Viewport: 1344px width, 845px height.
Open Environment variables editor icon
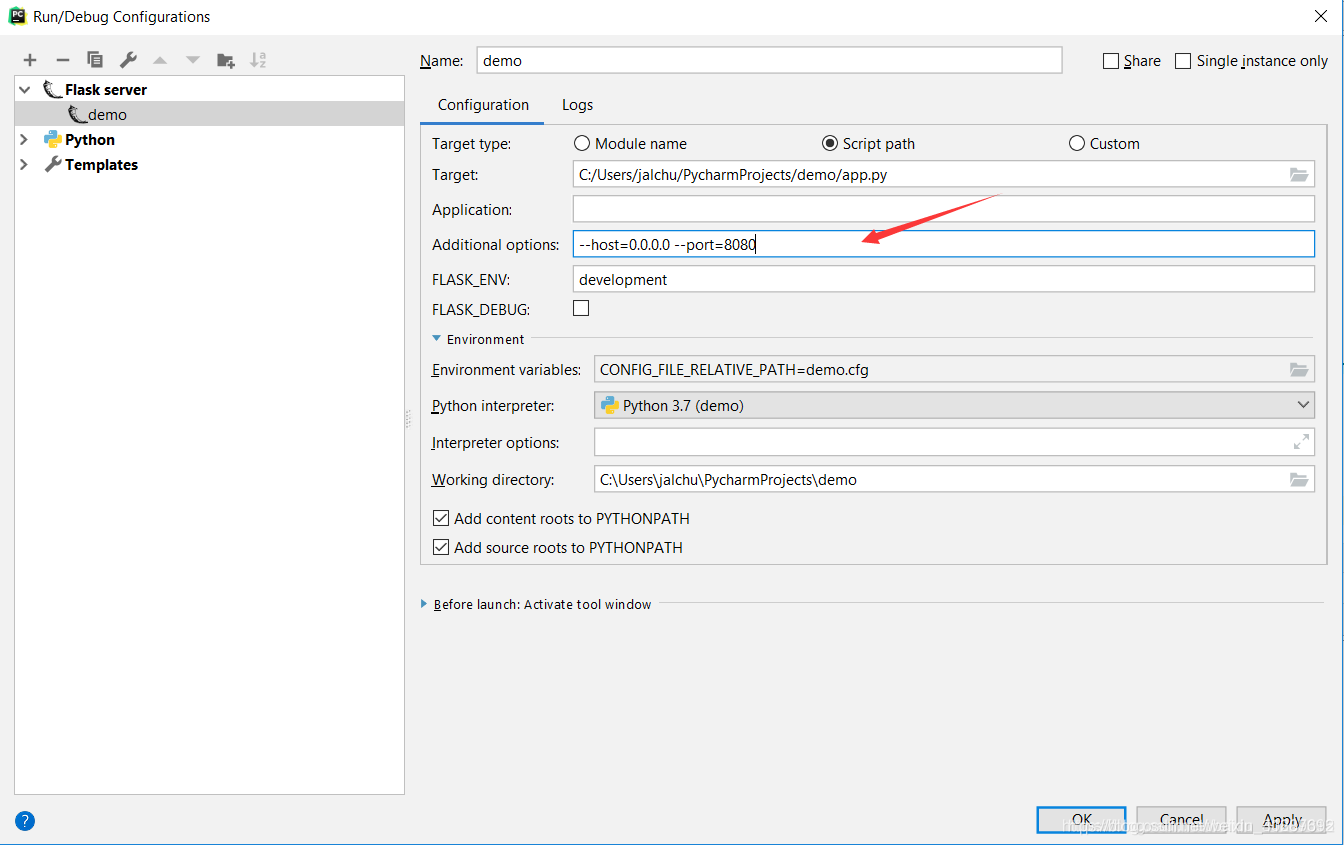(x=1299, y=369)
